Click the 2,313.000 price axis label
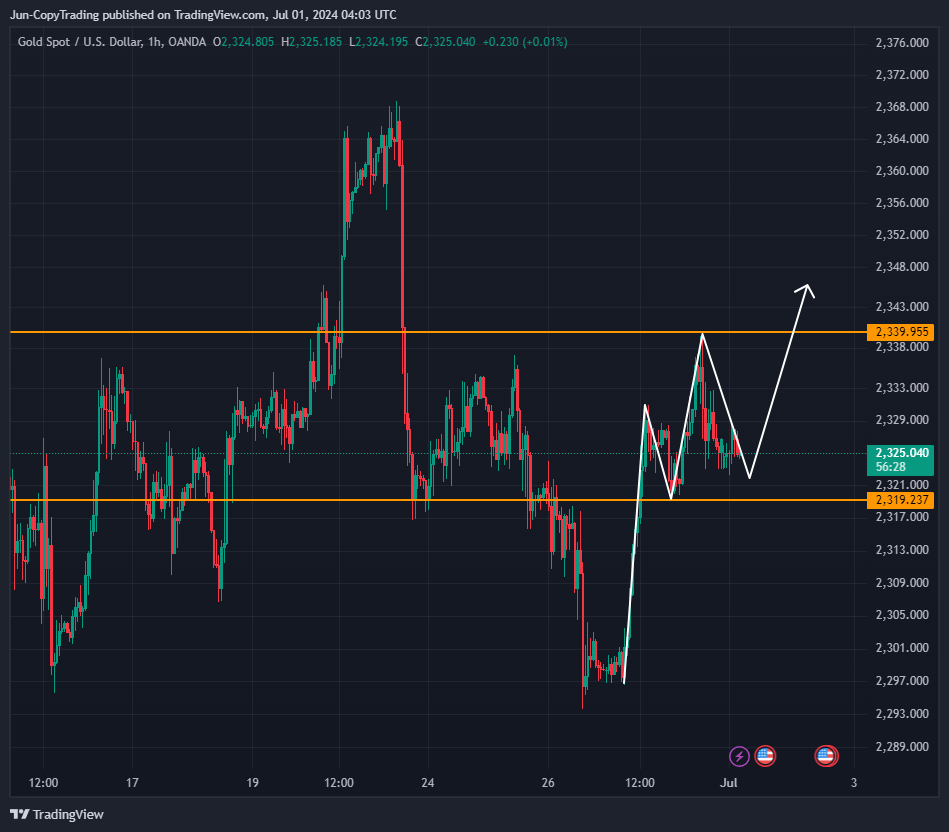 click(x=902, y=549)
